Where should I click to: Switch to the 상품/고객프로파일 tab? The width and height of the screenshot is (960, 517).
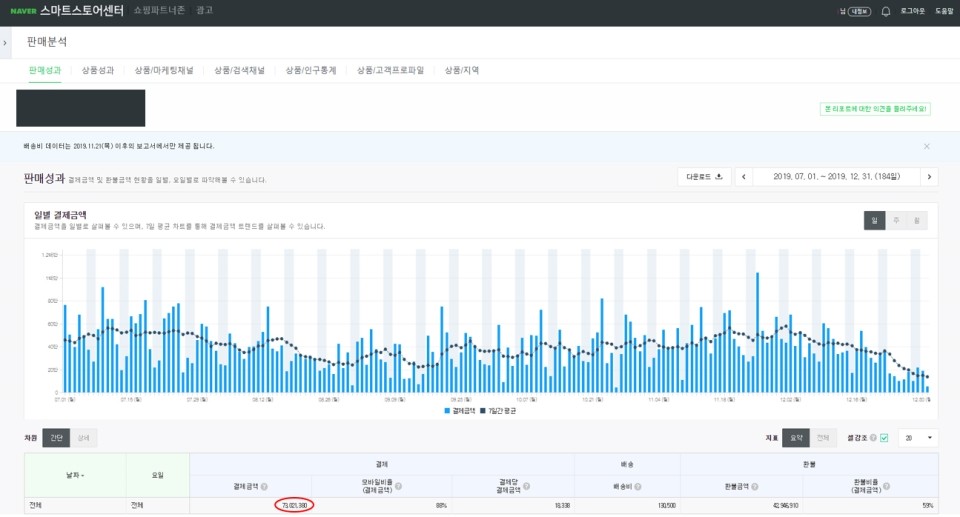[391, 70]
